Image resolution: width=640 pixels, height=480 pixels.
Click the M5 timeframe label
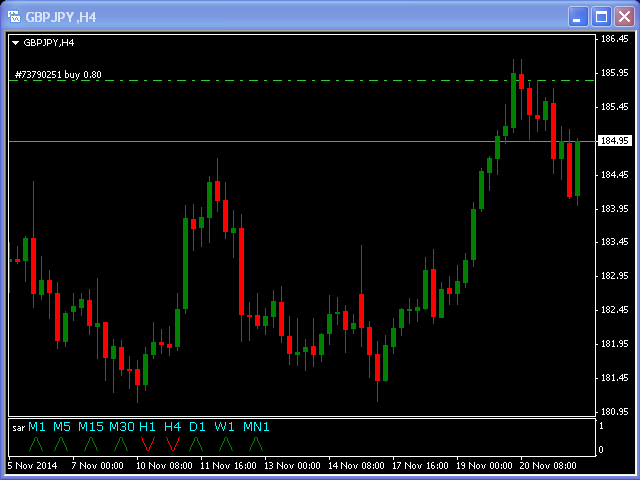(62, 427)
